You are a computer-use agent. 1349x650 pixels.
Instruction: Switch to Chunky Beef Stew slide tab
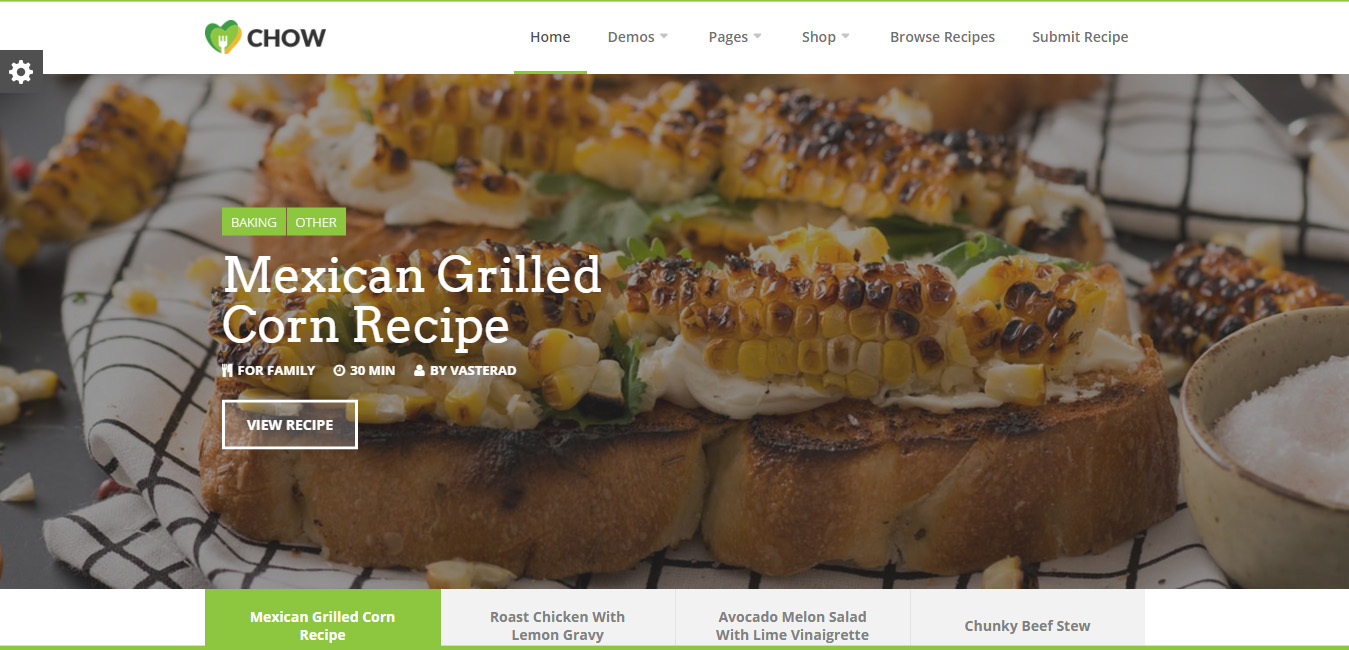tap(1027, 625)
